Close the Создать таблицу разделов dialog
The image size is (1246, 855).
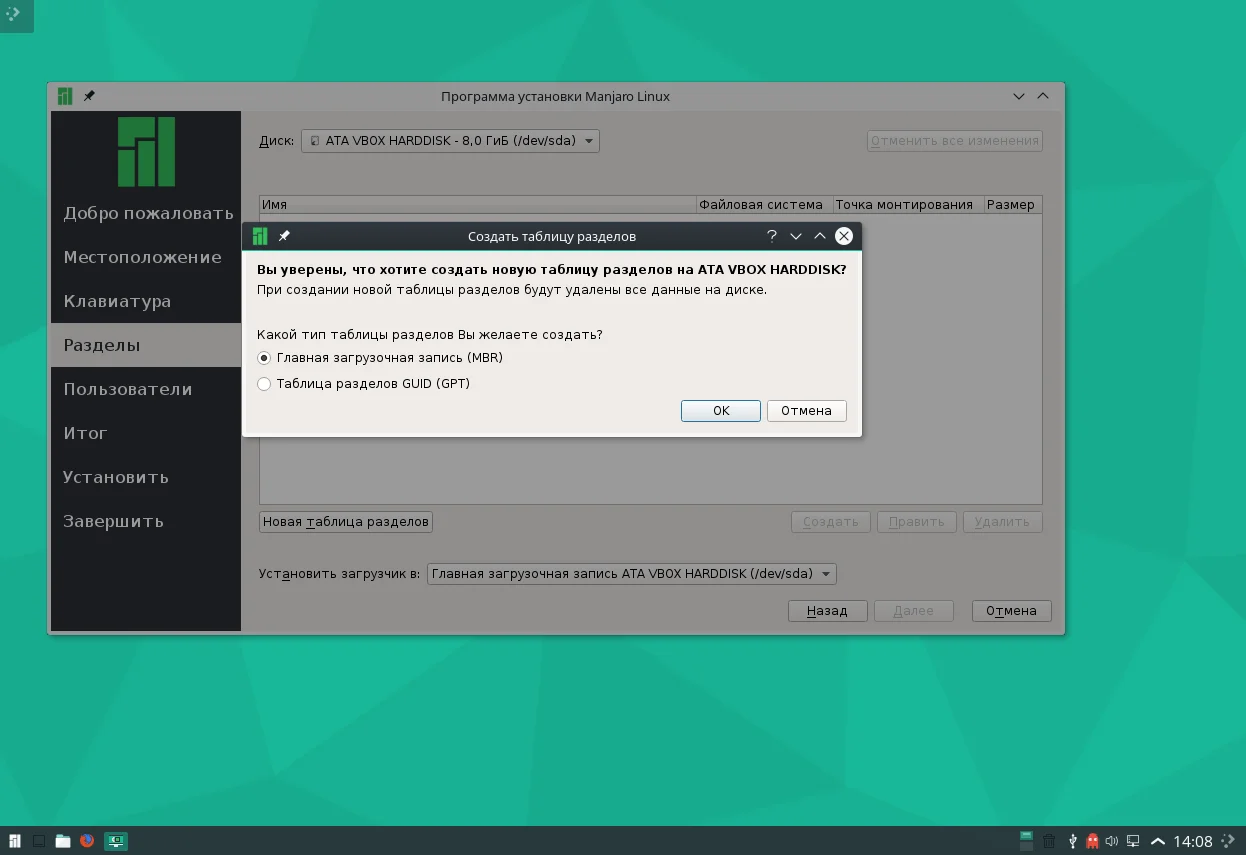click(x=844, y=237)
